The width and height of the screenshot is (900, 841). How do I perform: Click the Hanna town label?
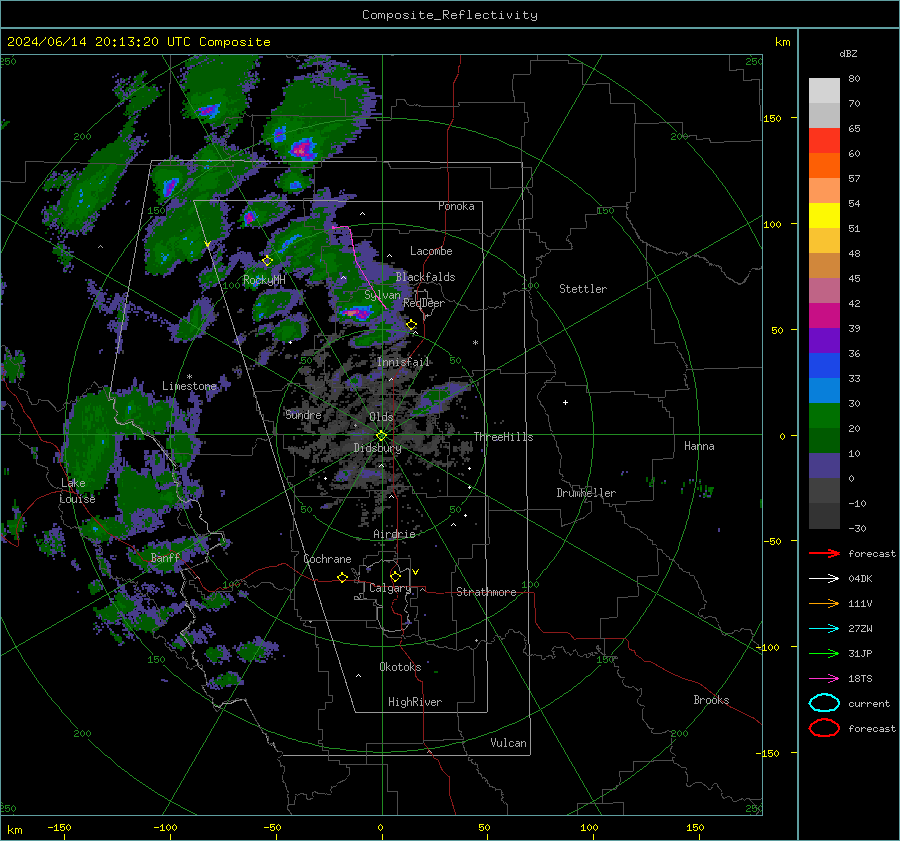tap(699, 446)
